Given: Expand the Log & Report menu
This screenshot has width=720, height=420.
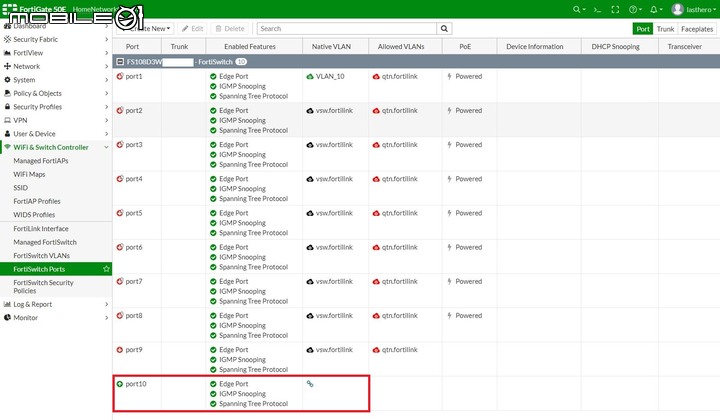Looking at the screenshot, I should coord(107,304).
